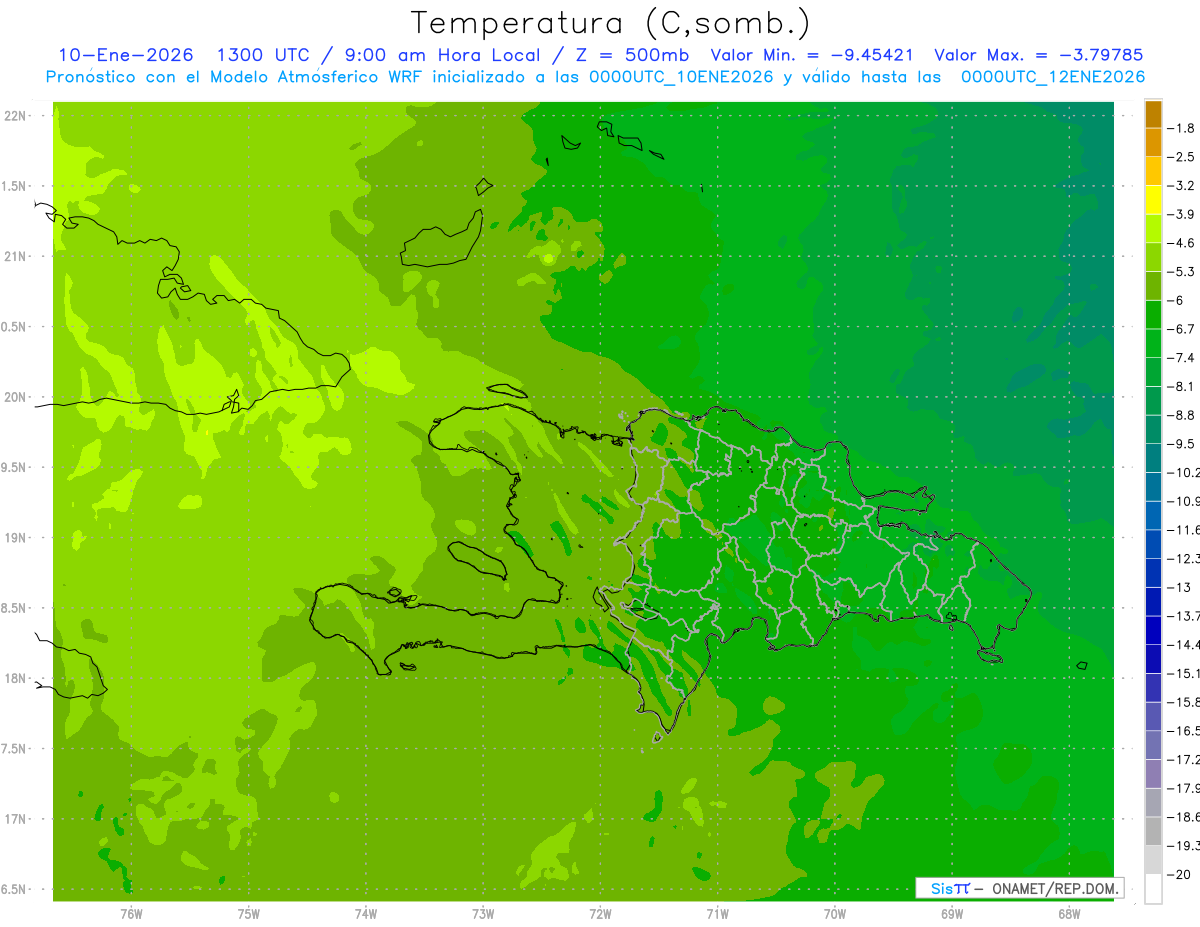Select the white swatch below -20
The height and width of the screenshot is (927, 1200).
click(1153, 889)
